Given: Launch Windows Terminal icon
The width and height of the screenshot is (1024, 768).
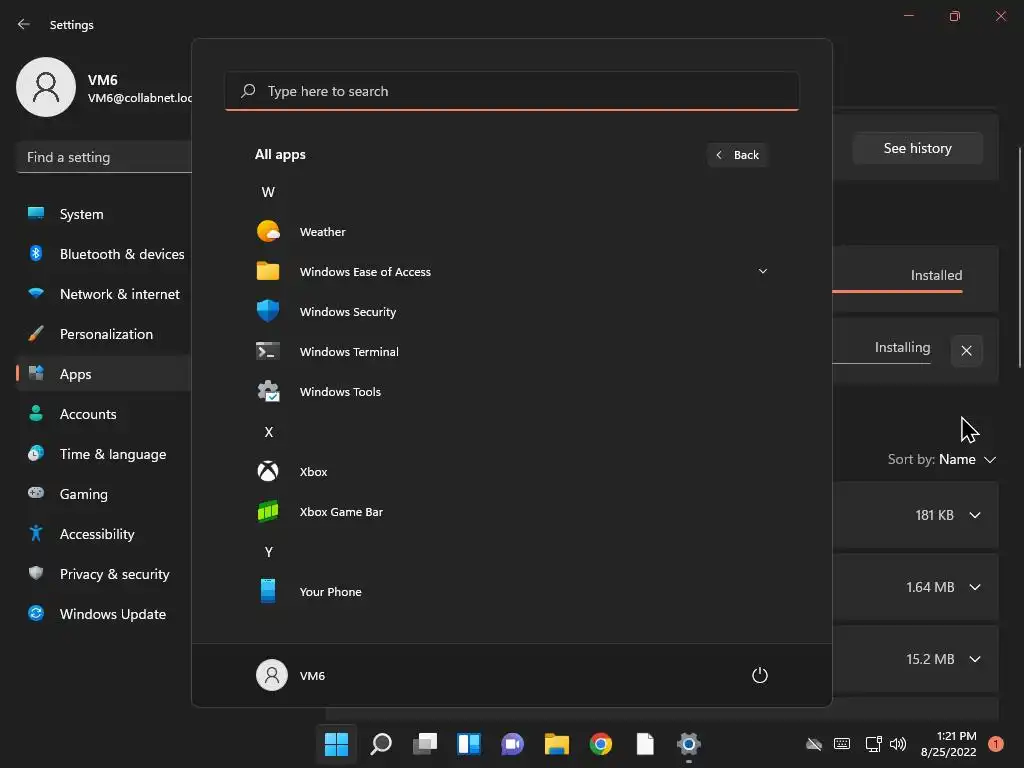Looking at the screenshot, I should click(268, 351).
